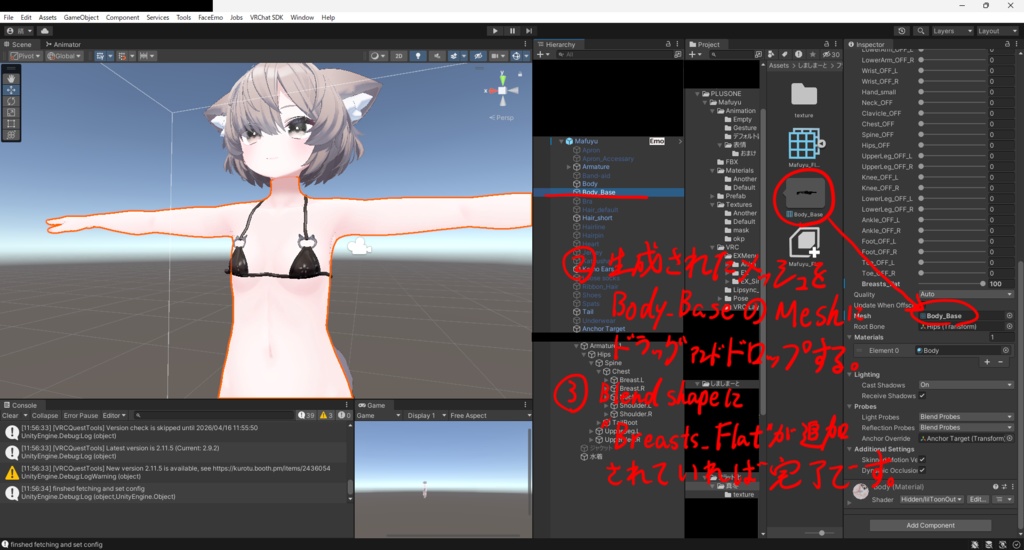Toggle hidden packages count icon showing 30
Screen dimensions: 1024x550
coord(831,55)
